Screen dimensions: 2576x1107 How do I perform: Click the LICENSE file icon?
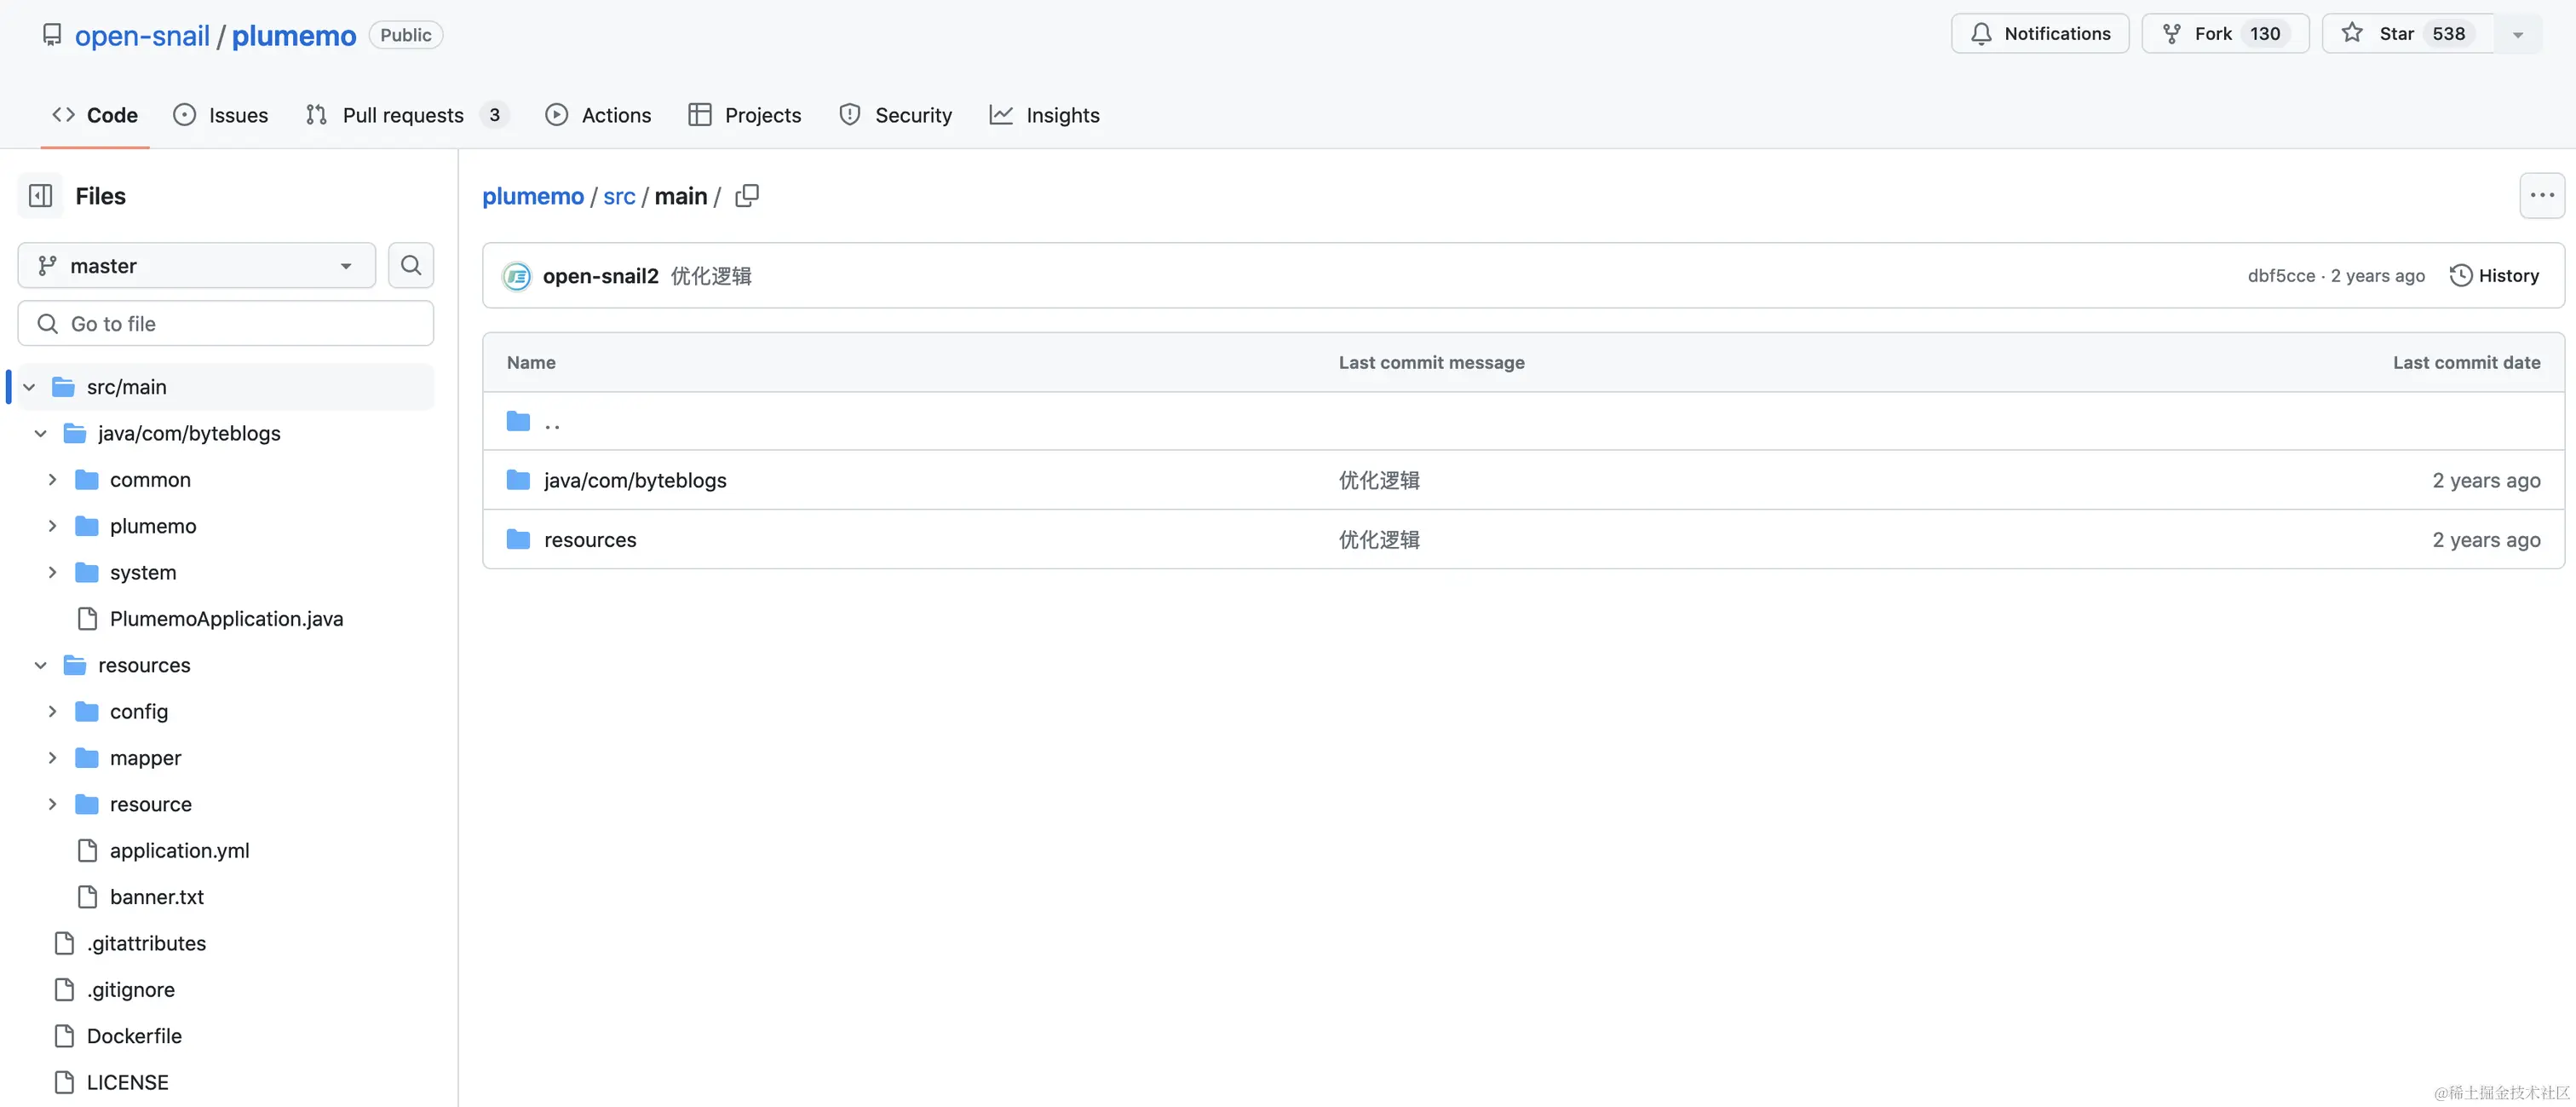tap(65, 1082)
